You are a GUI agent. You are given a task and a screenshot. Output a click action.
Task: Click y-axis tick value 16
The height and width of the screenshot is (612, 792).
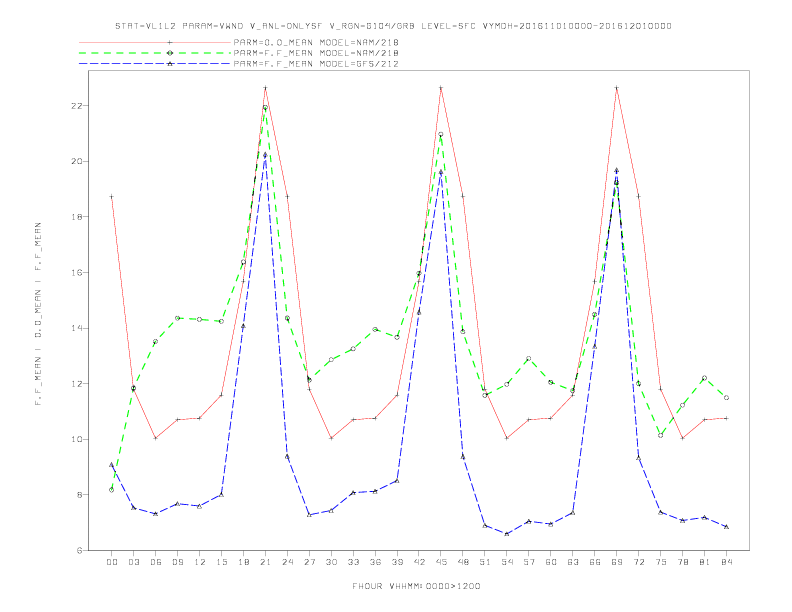[76, 273]
